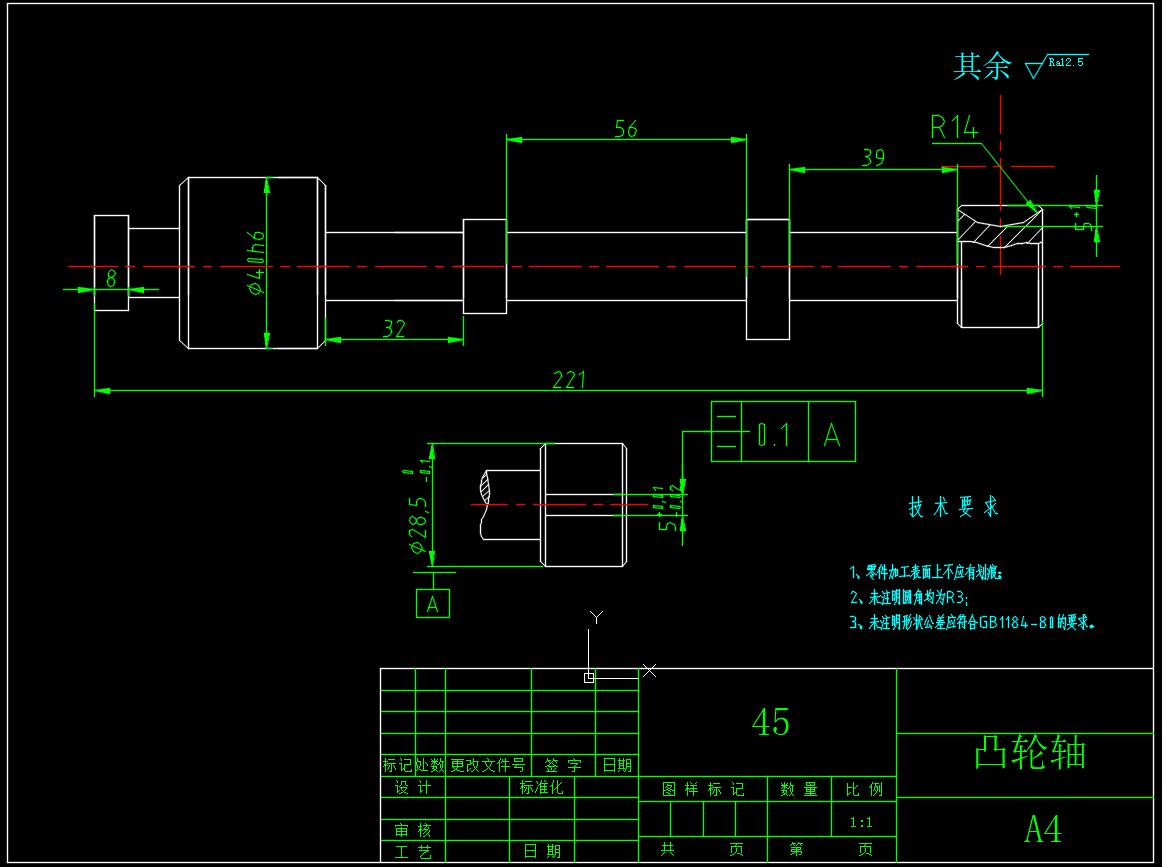Click the 56 dimension text
The width and height of the screenshot is (1162, 867).
[x=625, y=129]
